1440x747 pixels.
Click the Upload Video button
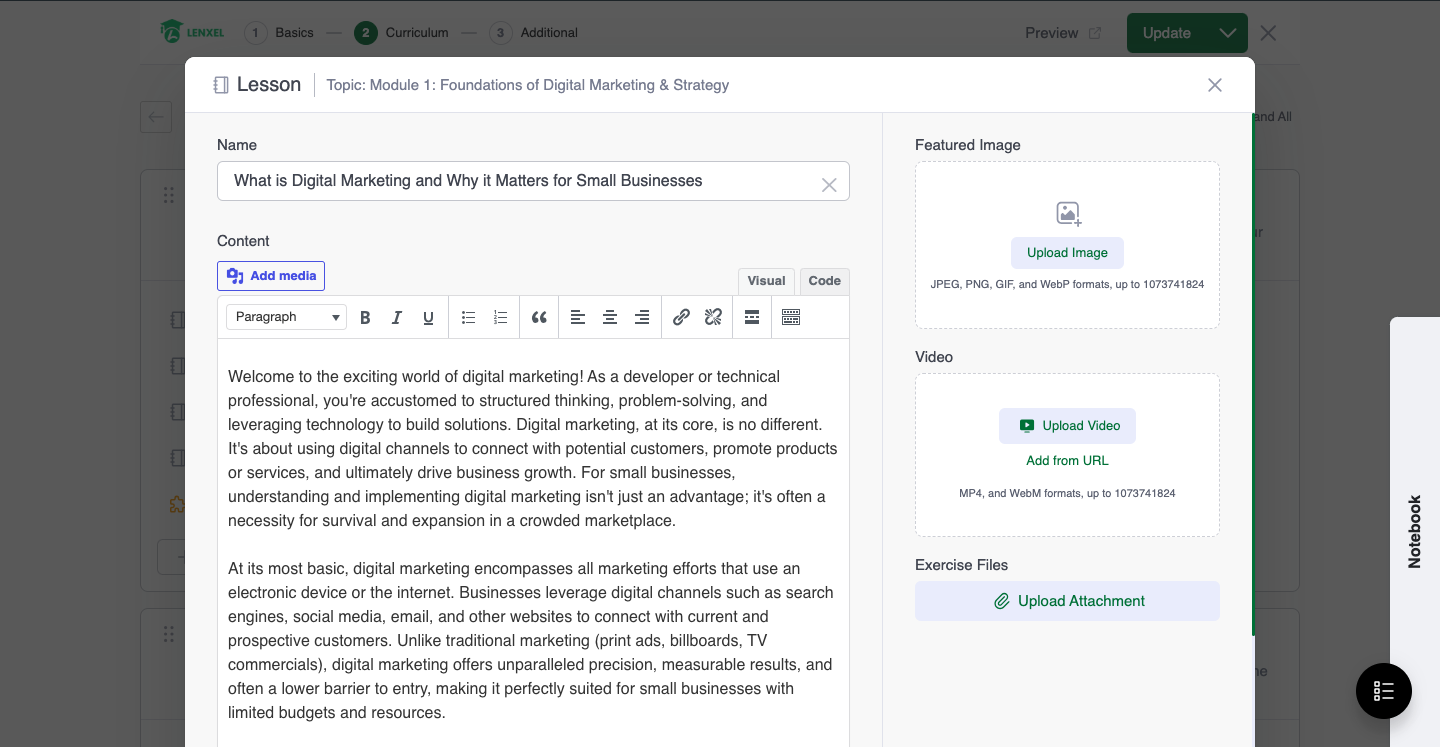pos(1067,426)
